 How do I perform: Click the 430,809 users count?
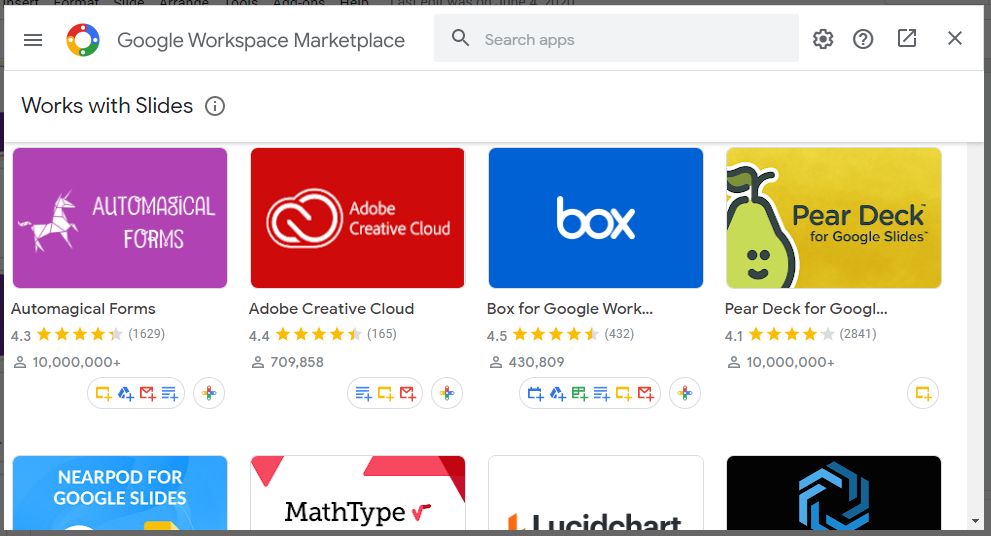(537, 362)
